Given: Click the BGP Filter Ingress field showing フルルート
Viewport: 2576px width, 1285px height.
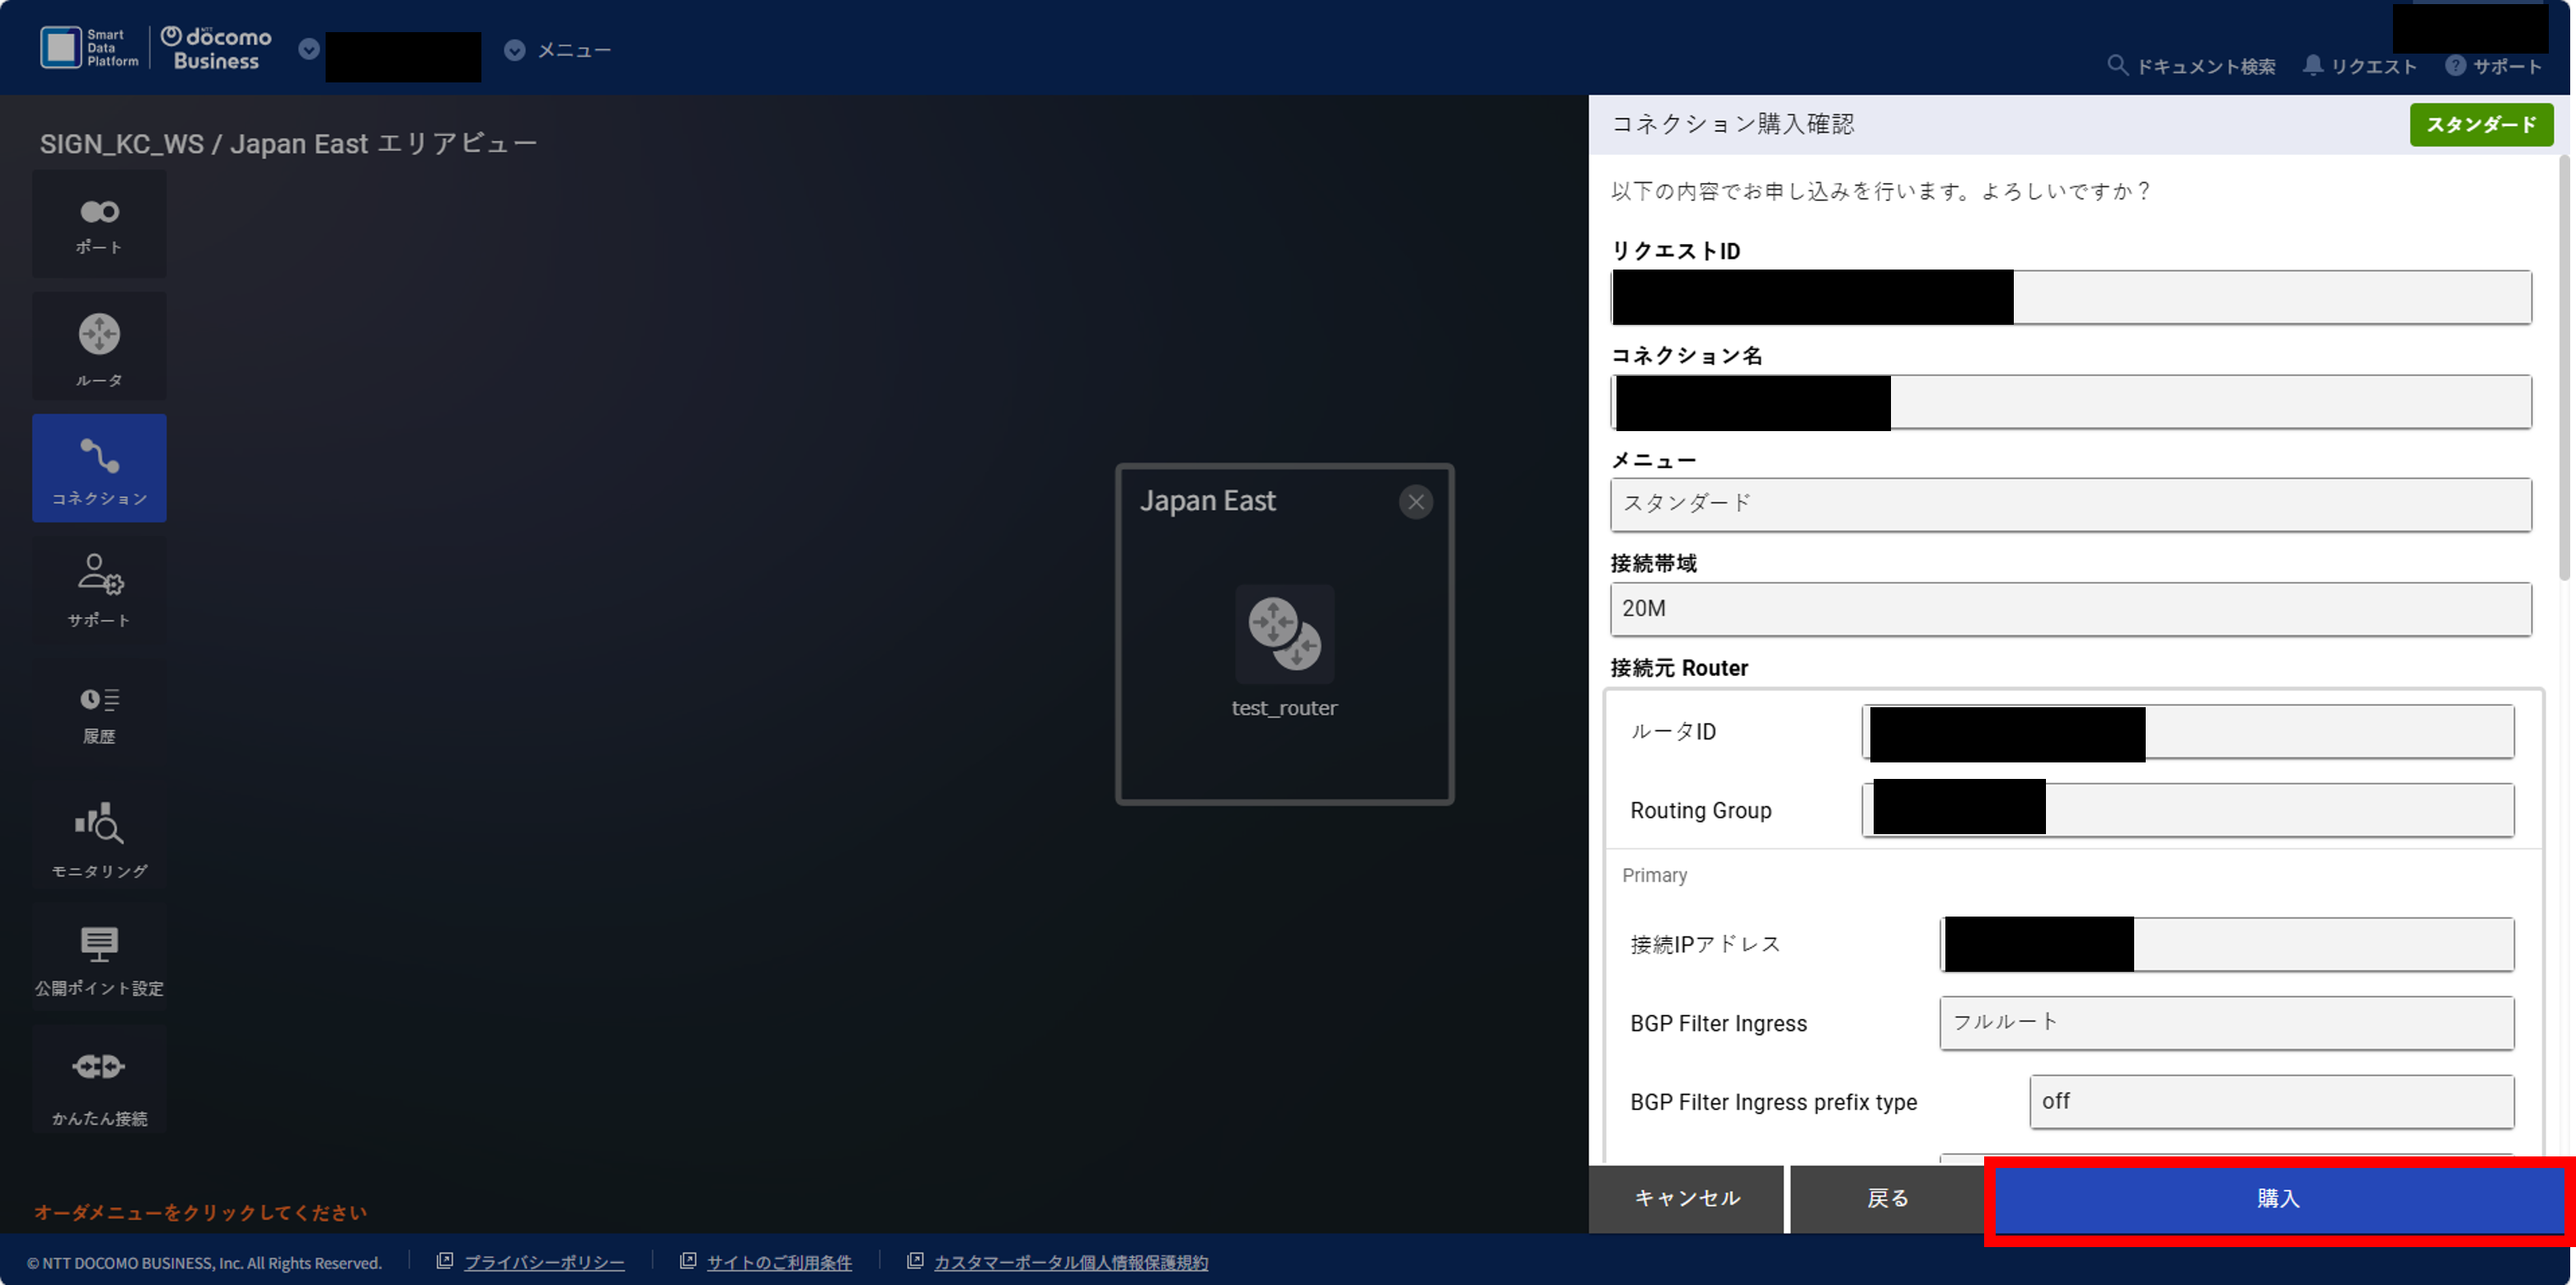Looking at the screenshot, I should [2227, 1023].
